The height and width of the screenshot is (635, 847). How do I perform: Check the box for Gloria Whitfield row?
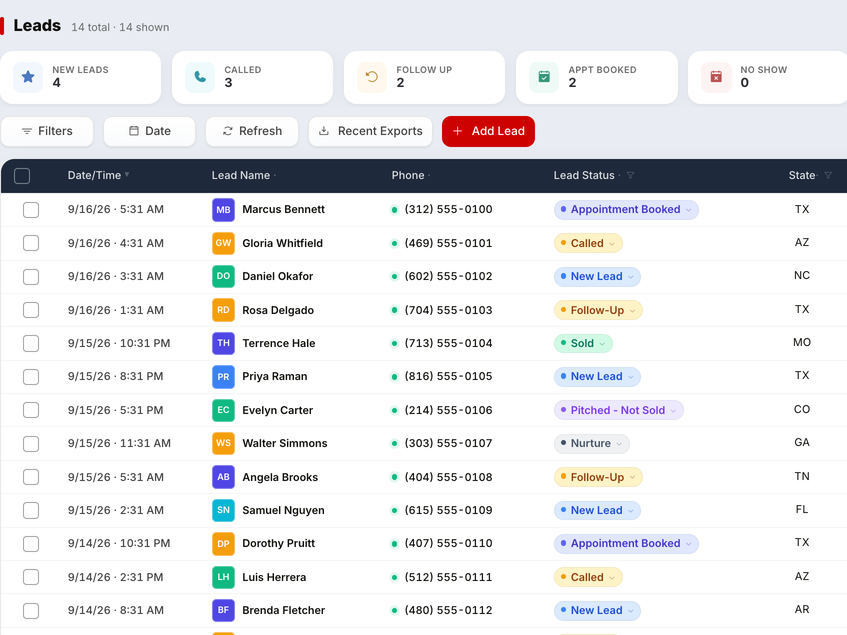[31, 243]
